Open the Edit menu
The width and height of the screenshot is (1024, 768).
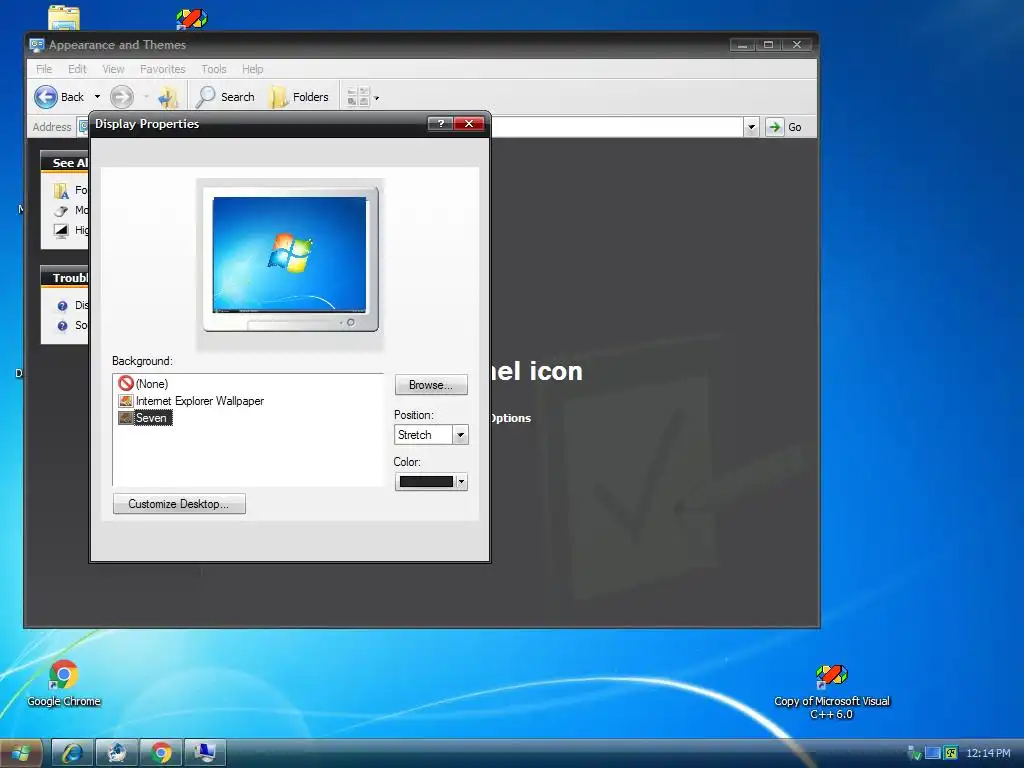click(x=77, y=69)
